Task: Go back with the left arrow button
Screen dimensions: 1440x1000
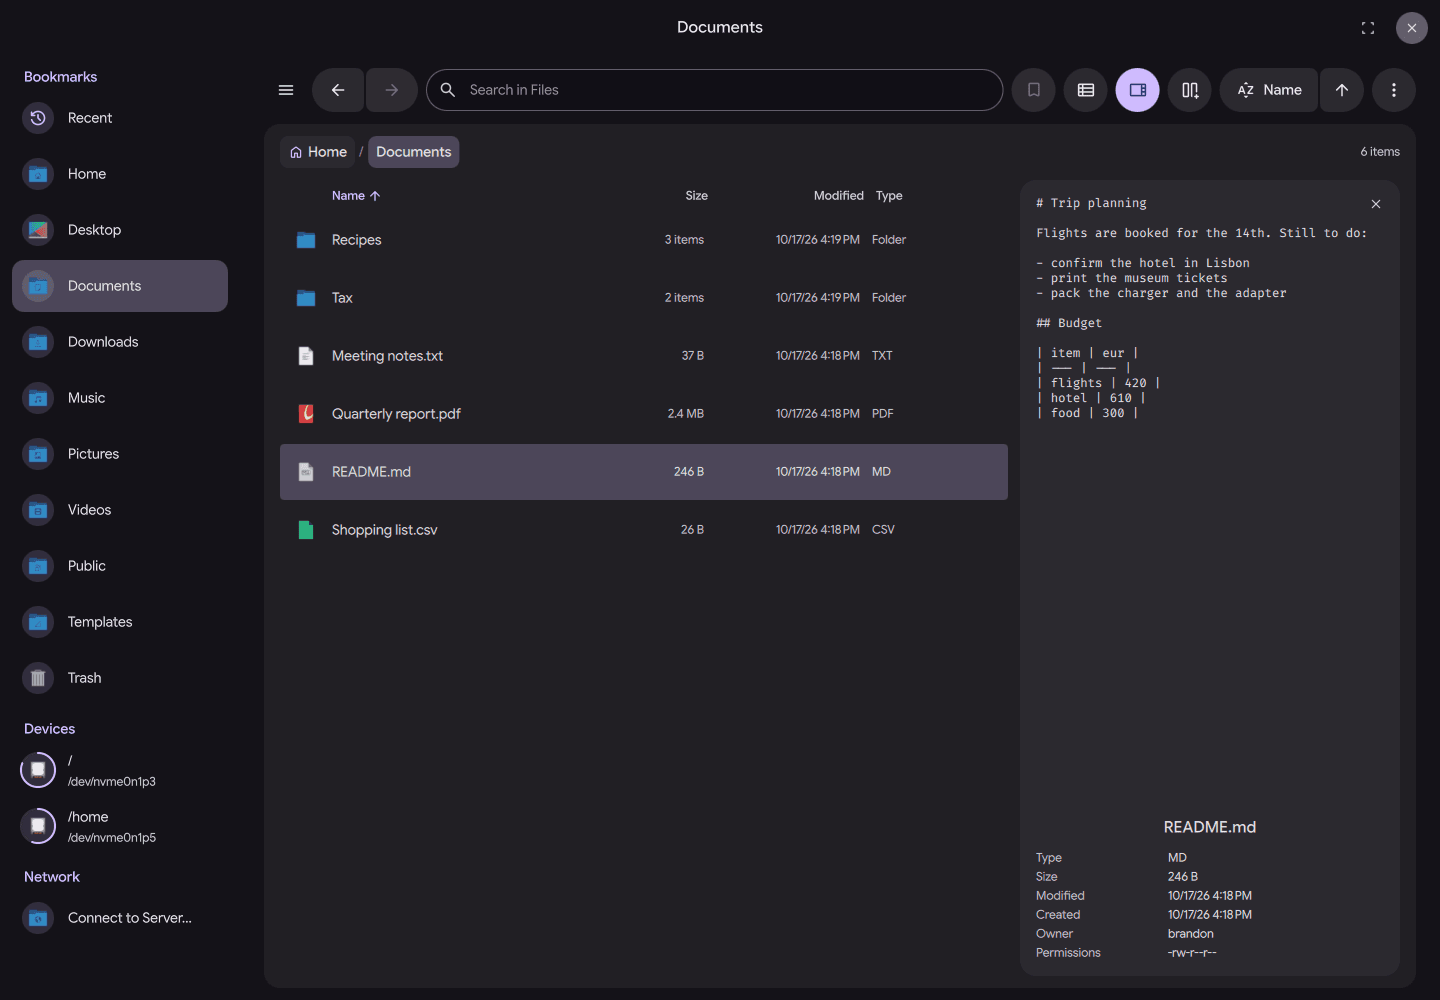Action: (338, 90)
